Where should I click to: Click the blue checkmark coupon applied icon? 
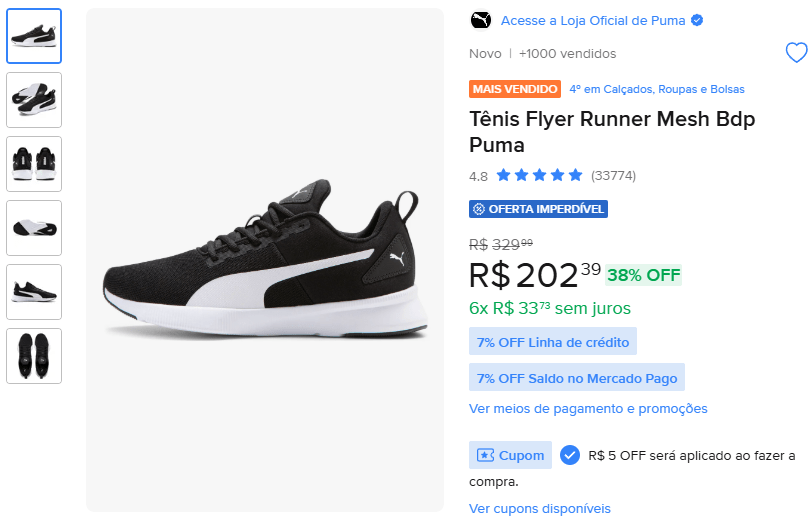click(x=570, y=455)
